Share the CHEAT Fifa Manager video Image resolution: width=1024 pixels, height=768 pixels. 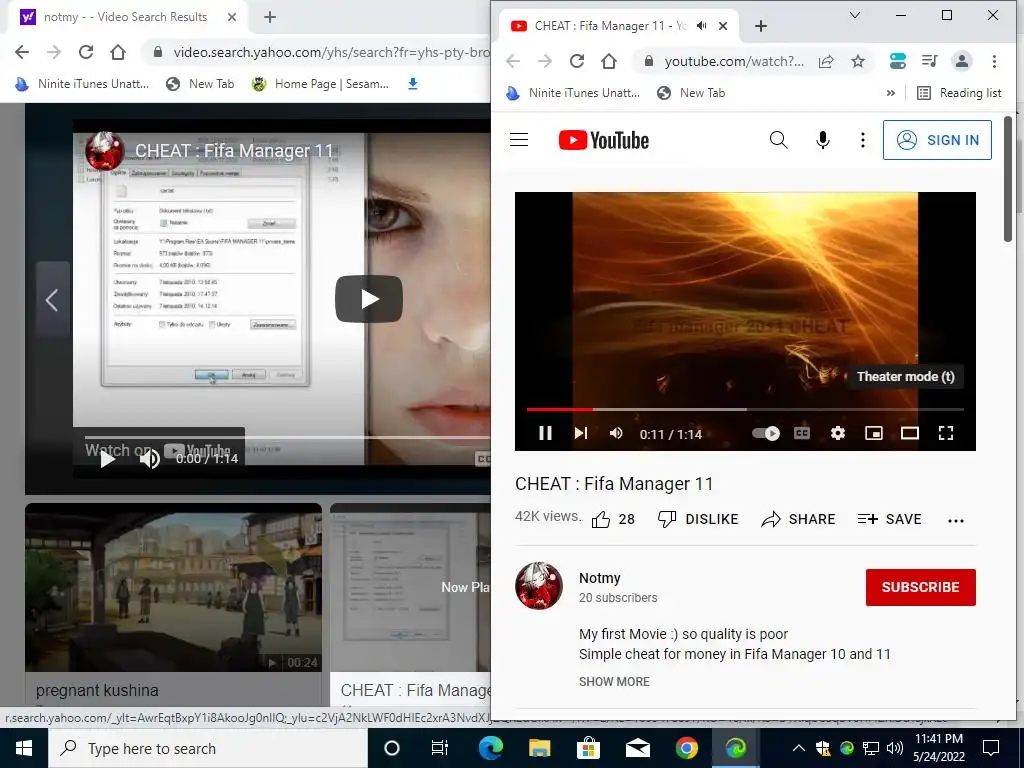tap(798, 519)
